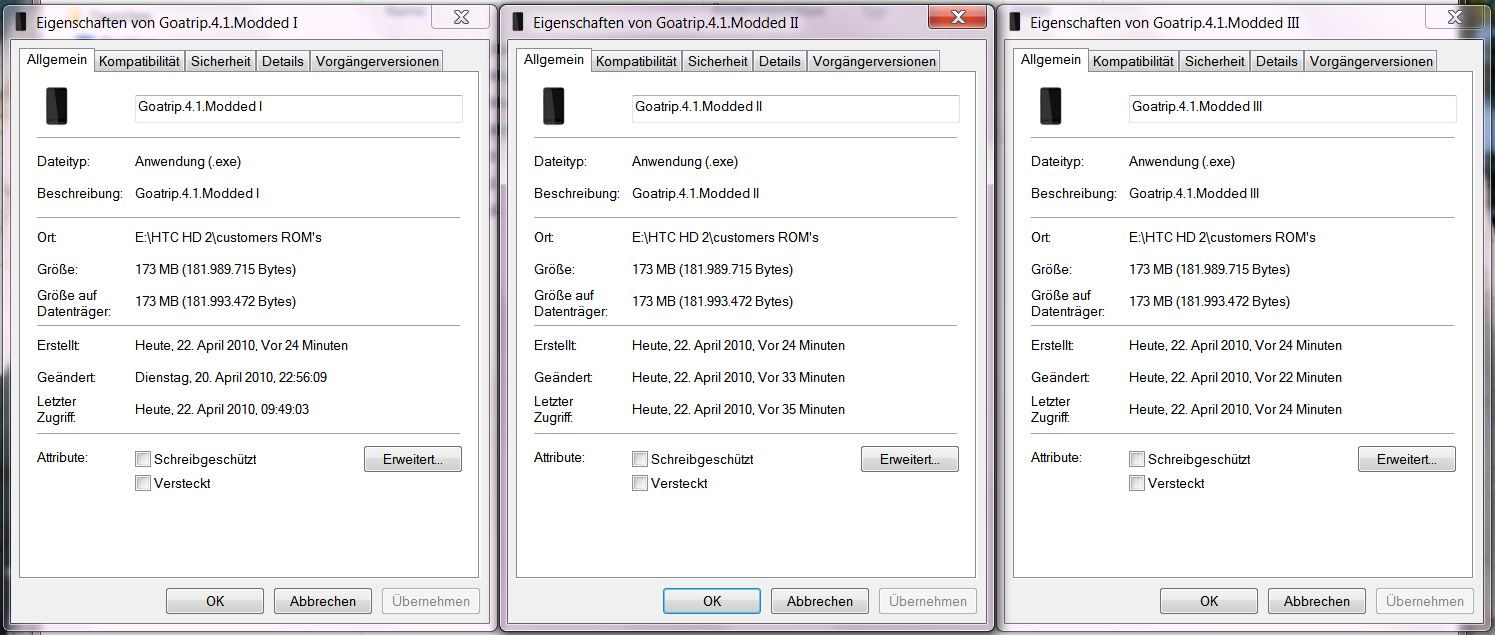Open Sicherheit tab in Modded II window
Screen dimensions: 1495x635
pyautogui.click(x=718, y=61)
